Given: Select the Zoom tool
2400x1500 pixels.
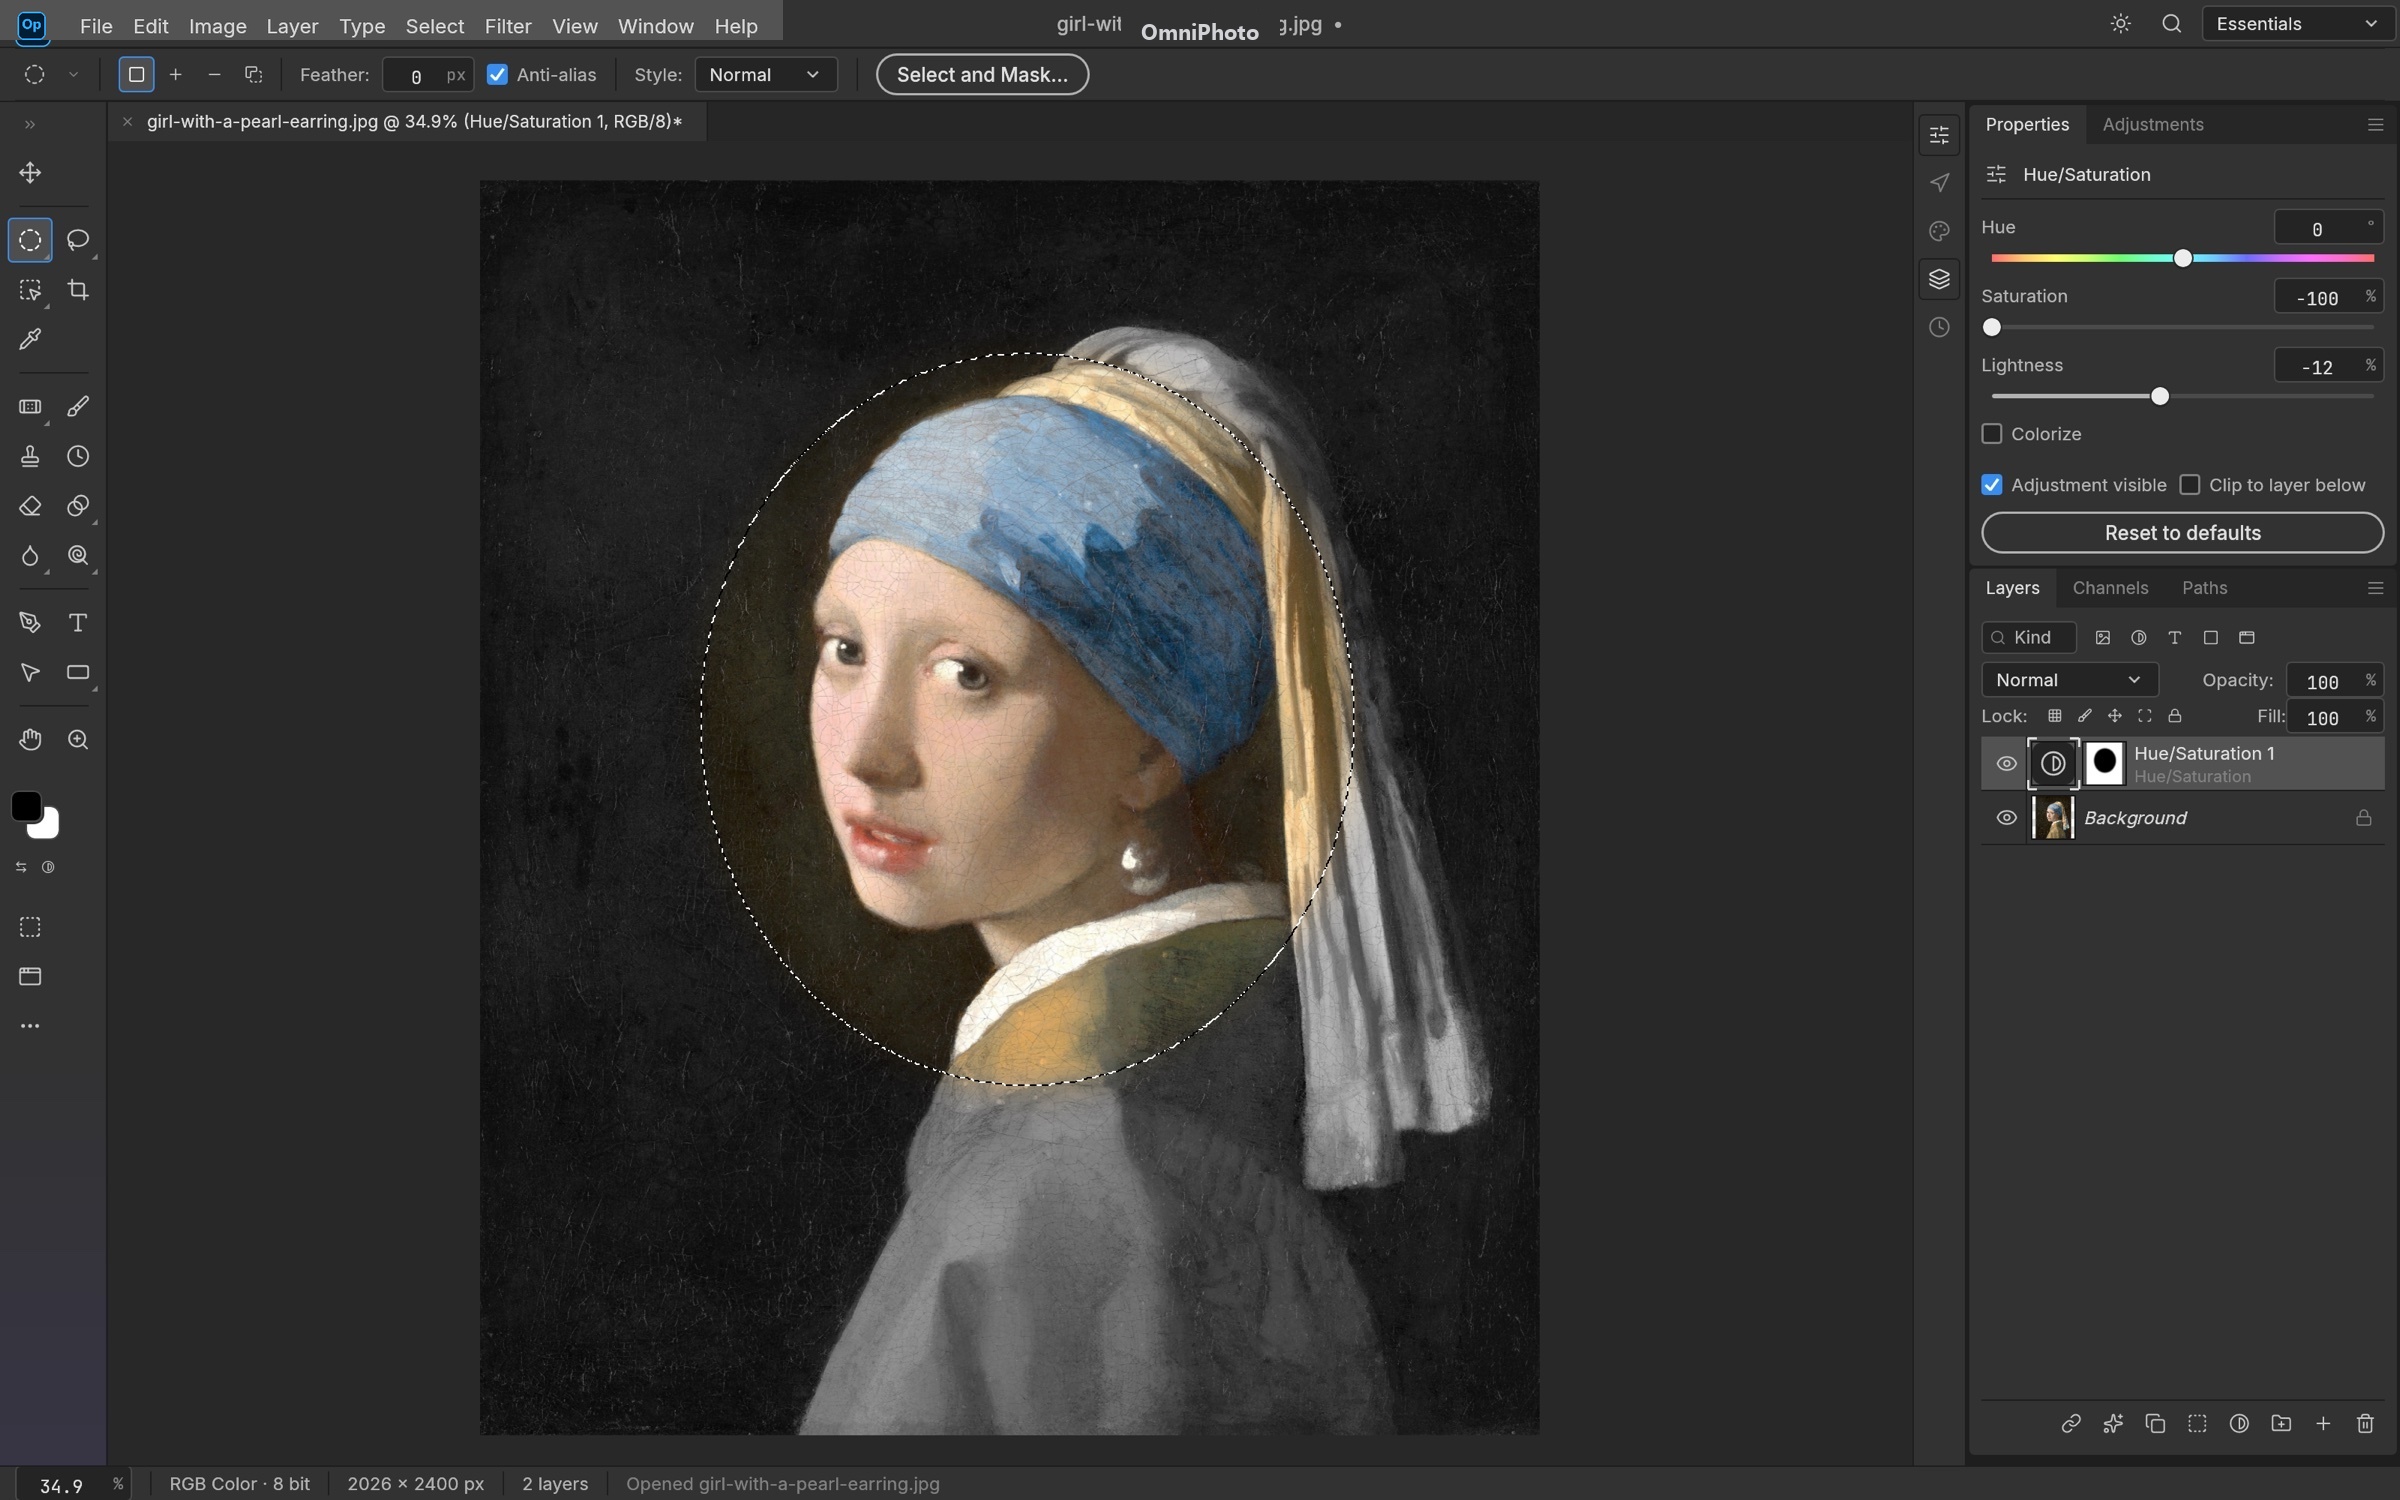Looking at the screenshot, I should click(x=78, y=740).
